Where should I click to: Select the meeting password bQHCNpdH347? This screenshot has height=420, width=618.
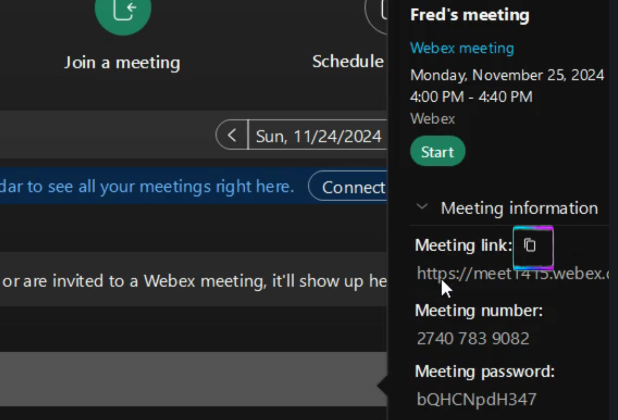477,399
